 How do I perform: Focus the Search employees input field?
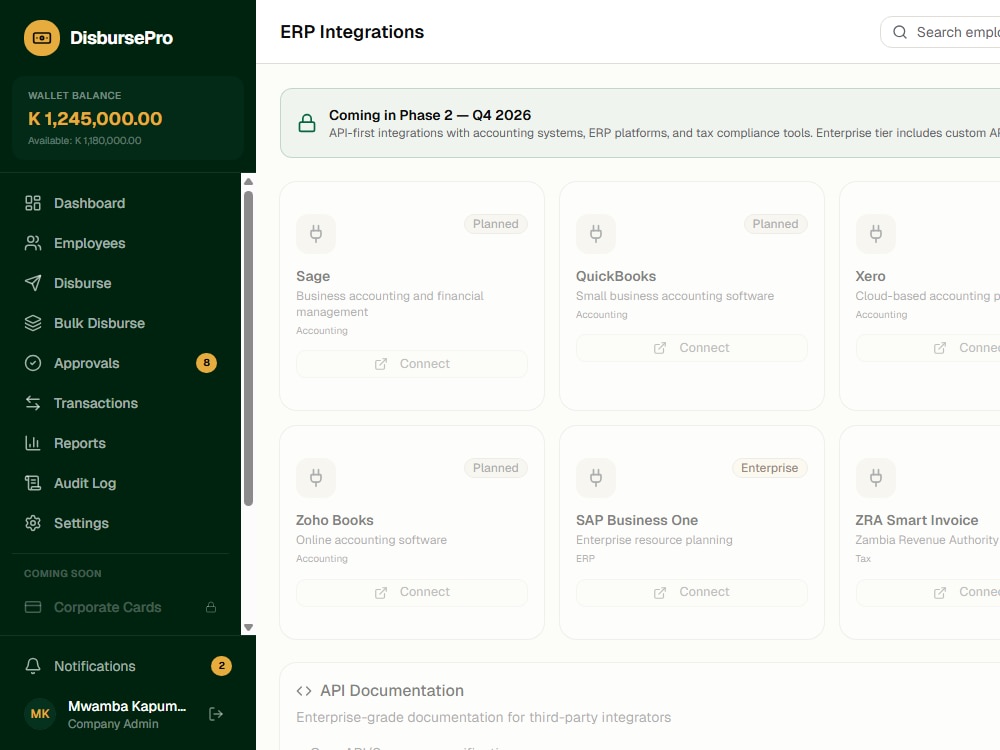(x=941, y=32)
